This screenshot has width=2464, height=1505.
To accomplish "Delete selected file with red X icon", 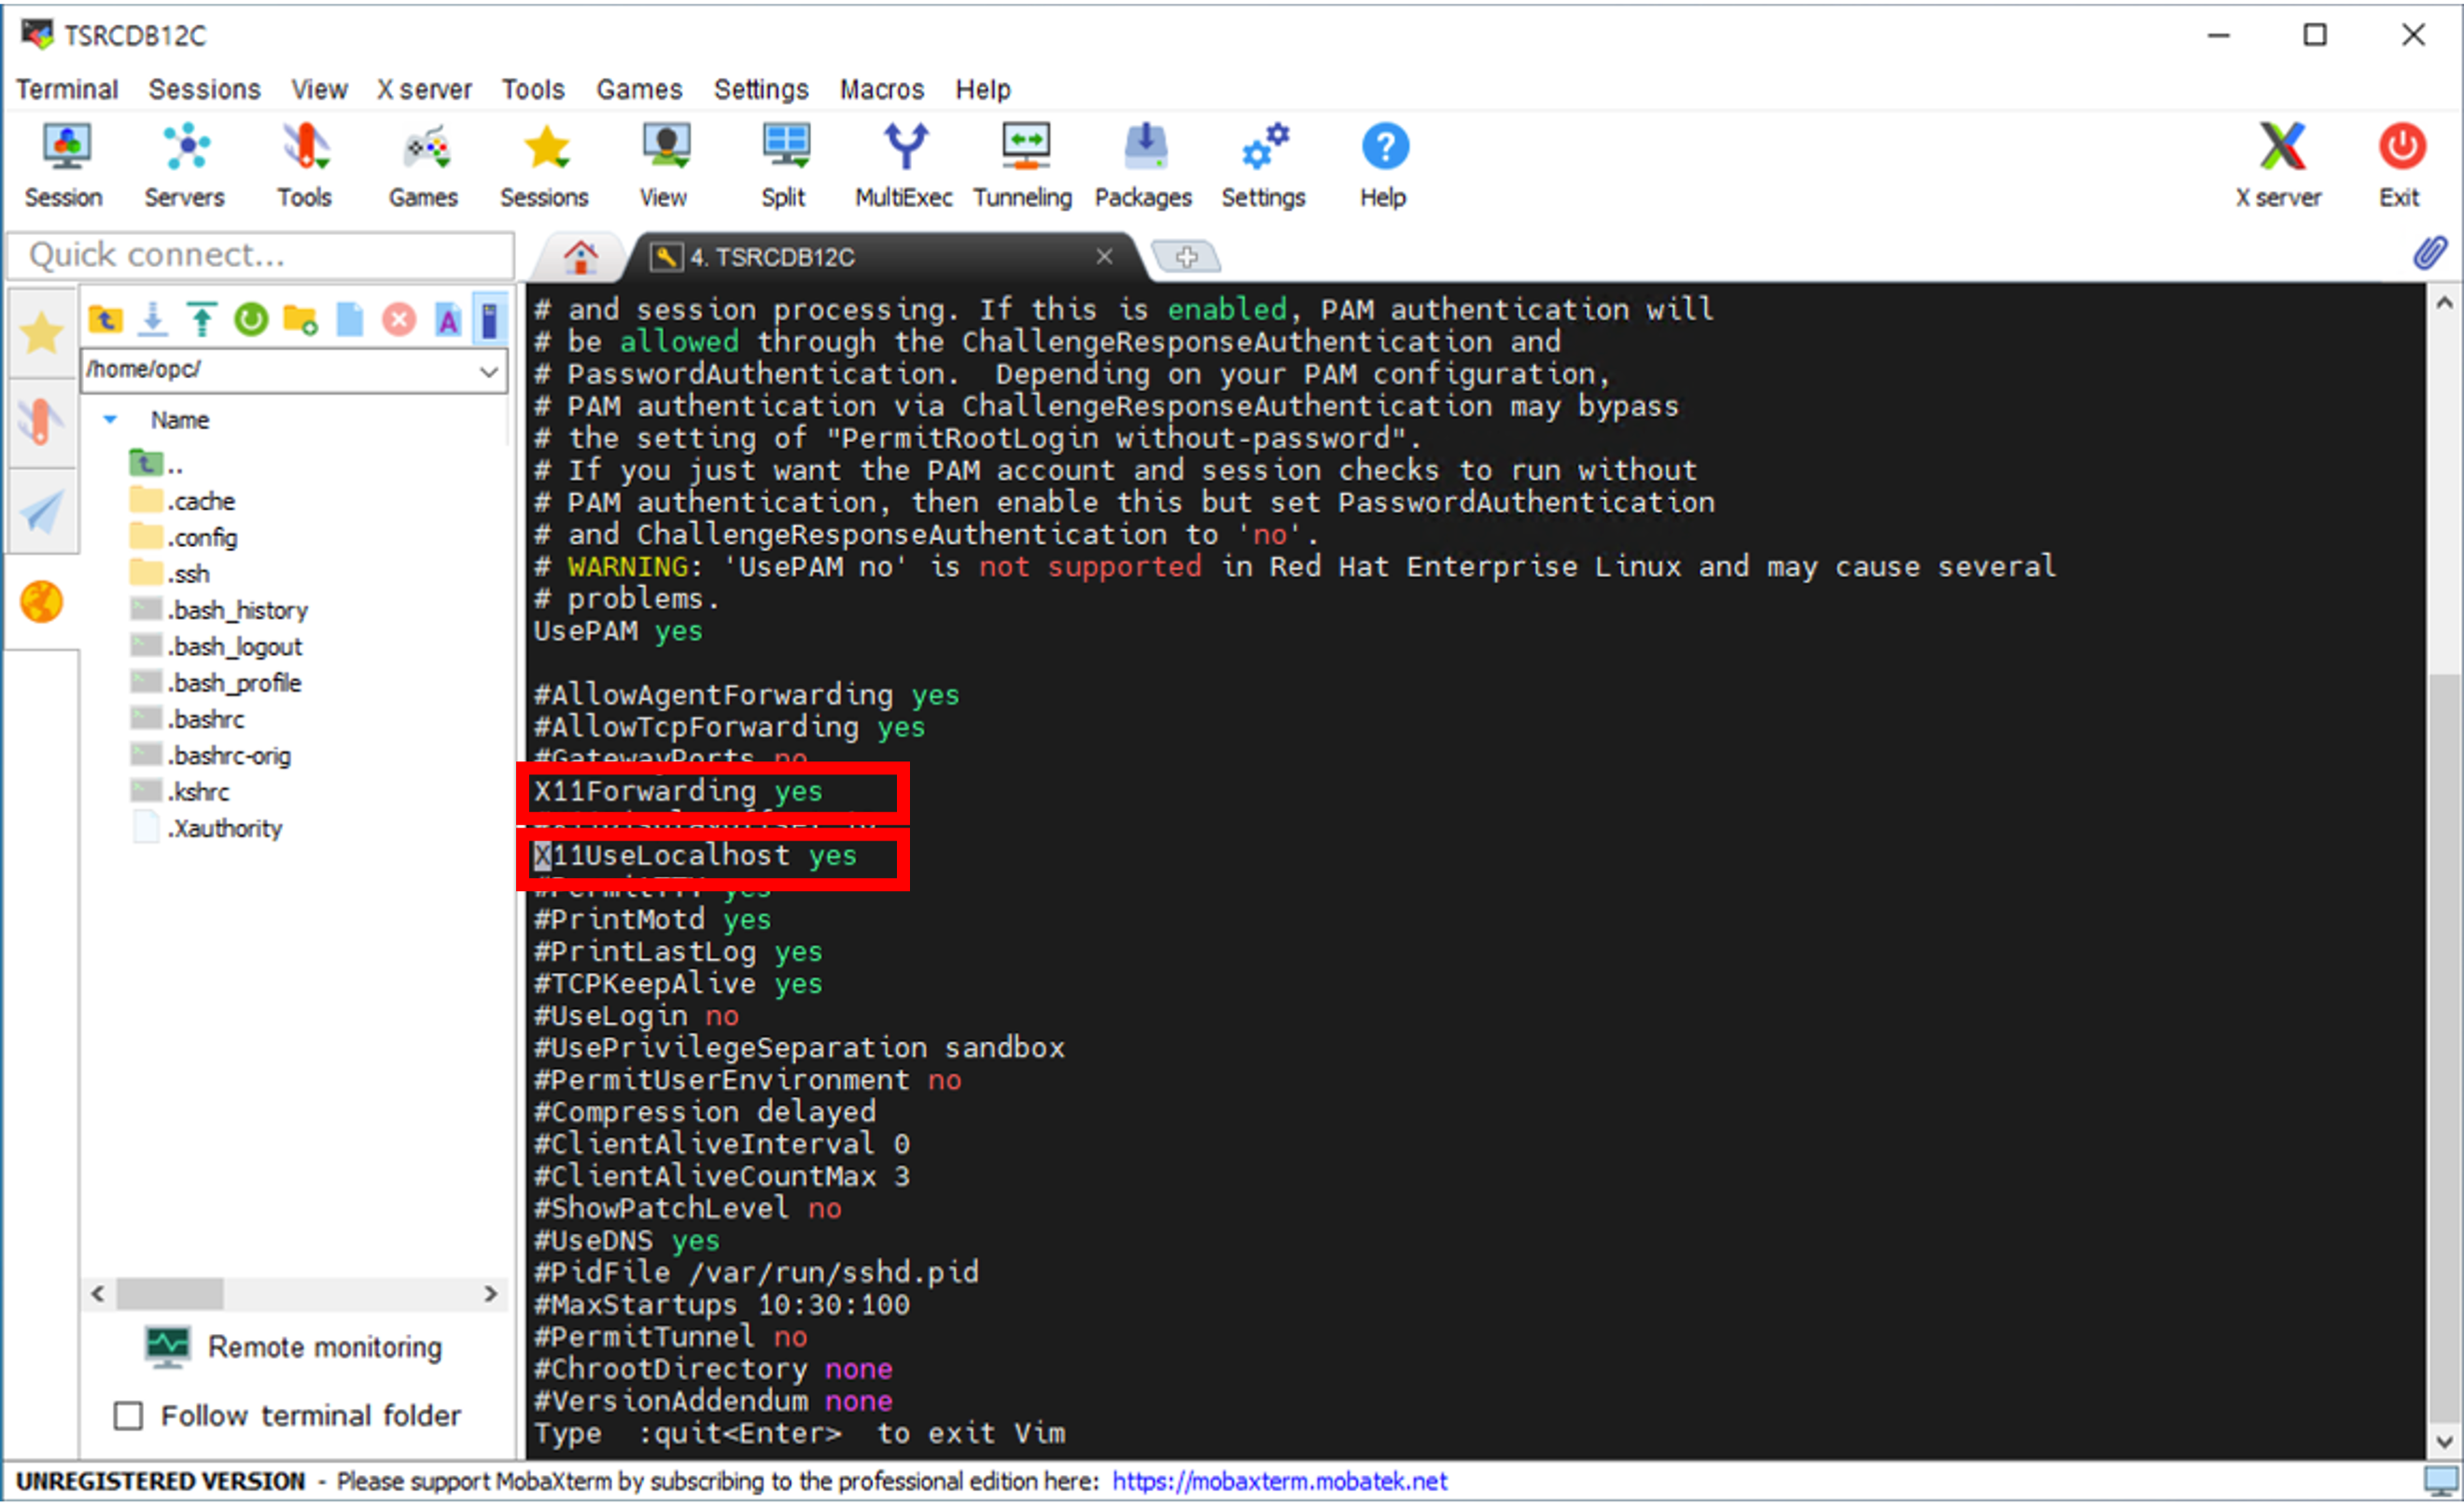I will click(x=399, y=320).
